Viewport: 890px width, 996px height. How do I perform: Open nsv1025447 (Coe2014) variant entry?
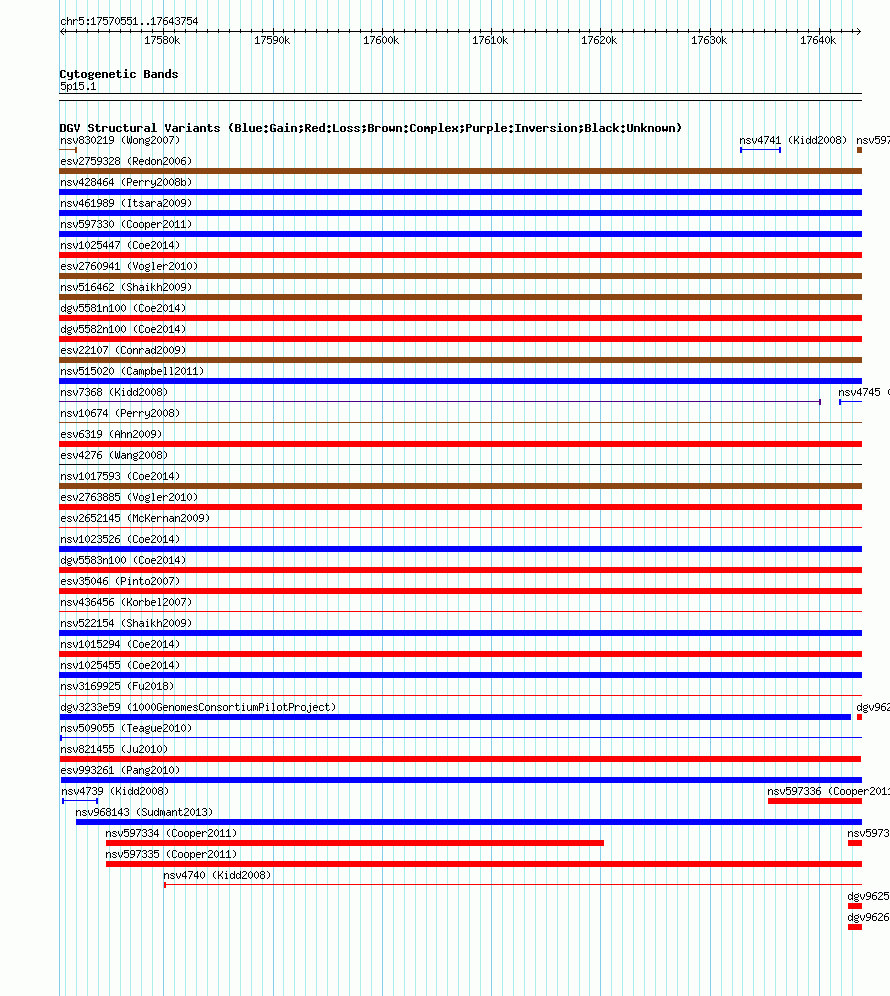[x=120, y=245]
